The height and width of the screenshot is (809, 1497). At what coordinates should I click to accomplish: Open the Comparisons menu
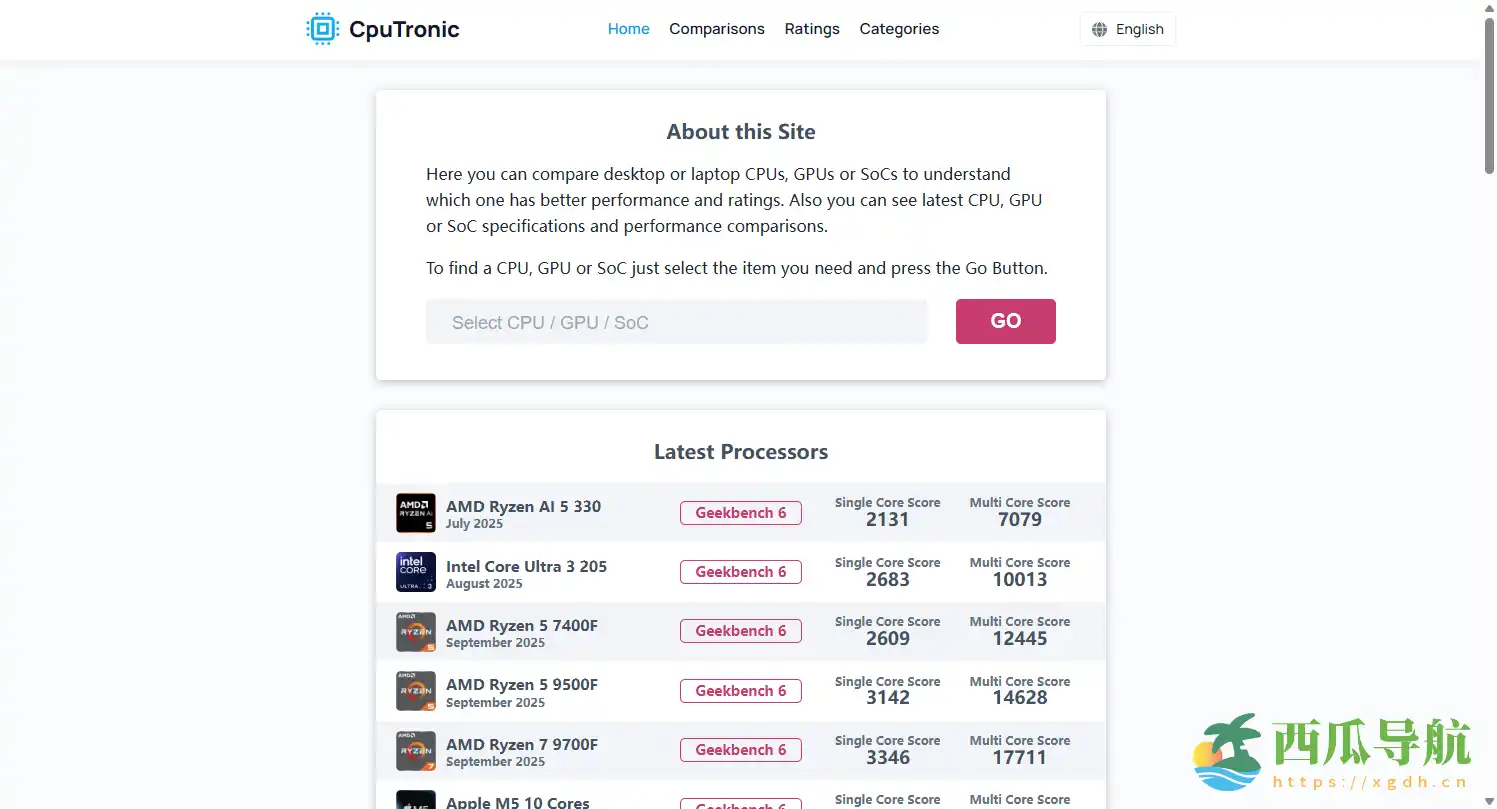coord(716,29)
